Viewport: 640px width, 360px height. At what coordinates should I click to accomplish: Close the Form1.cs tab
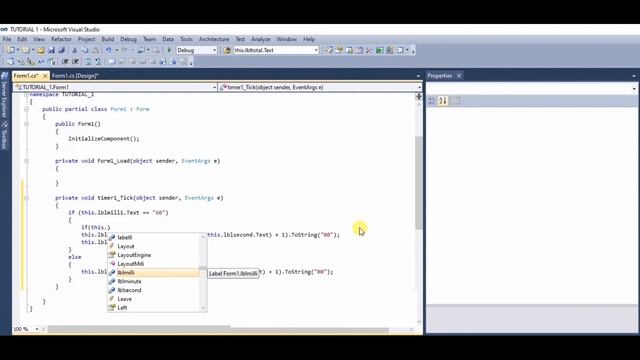pyautogui.click(x=45, y=76)
